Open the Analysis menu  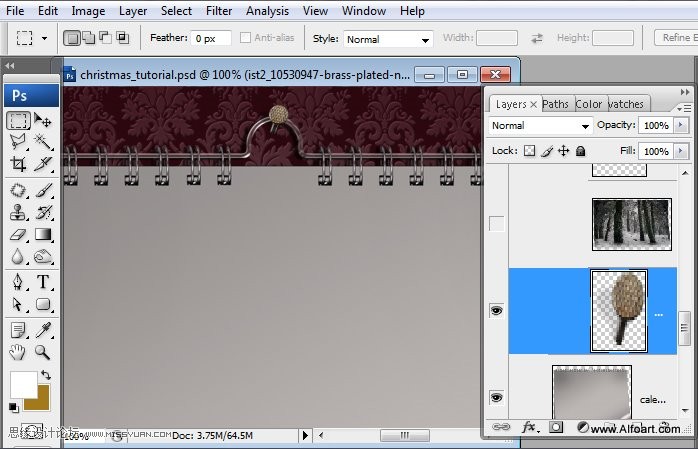tap(267, 11)
